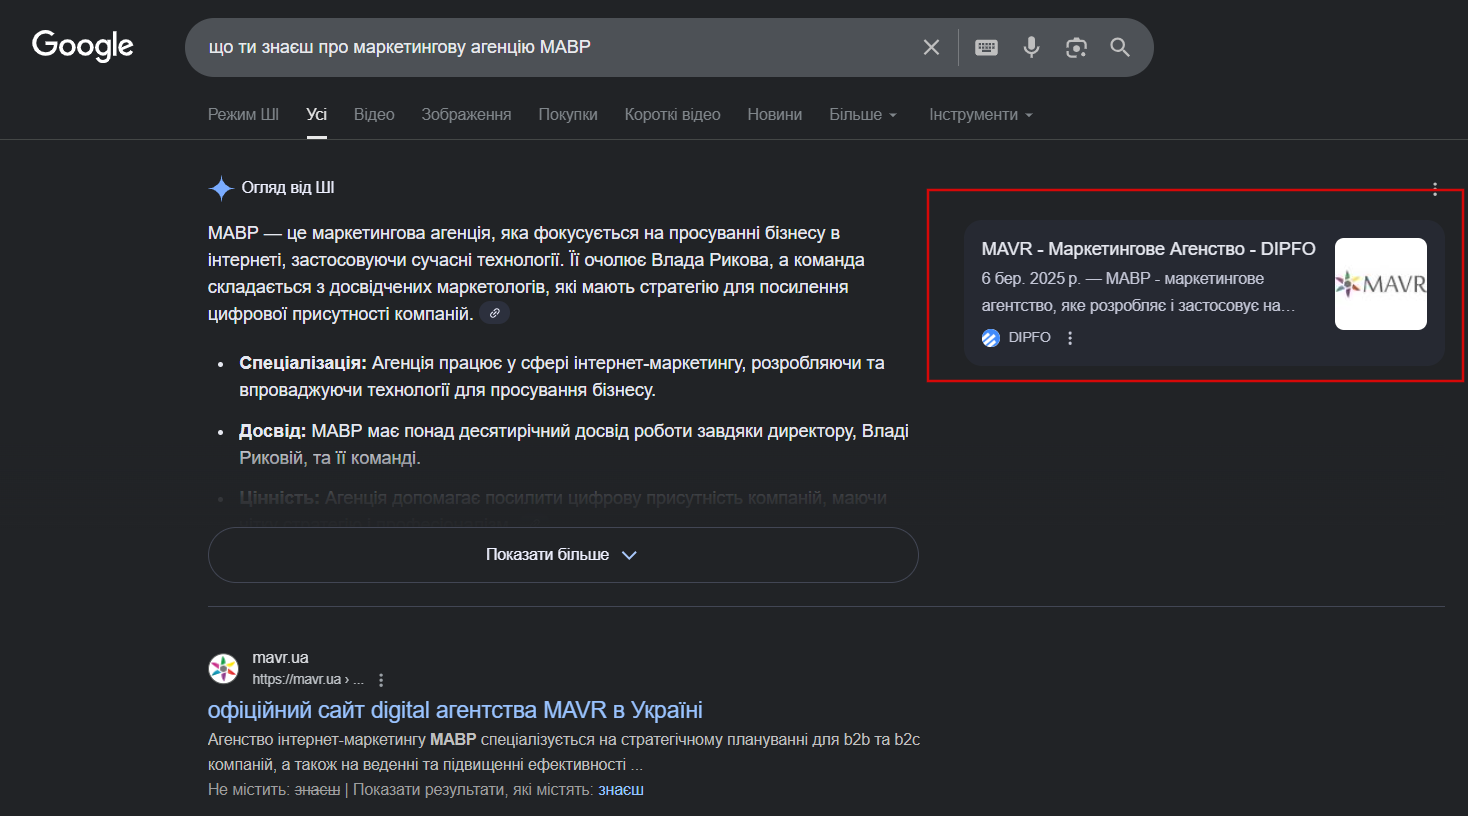Viewport: 1468px width, 816px height.
Task: Expand the Більше dropdown menu
Action: coord(862,115)
